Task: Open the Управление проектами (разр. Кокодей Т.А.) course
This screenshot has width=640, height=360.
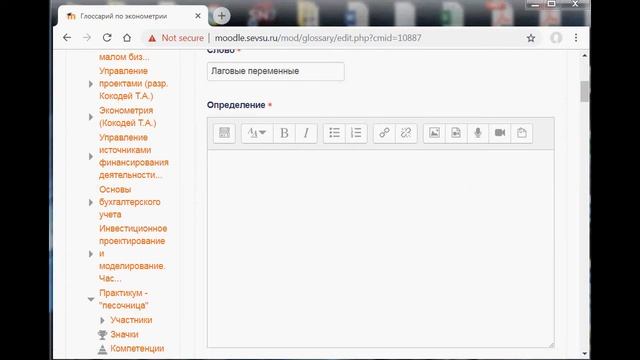Action: pos(133,84)
